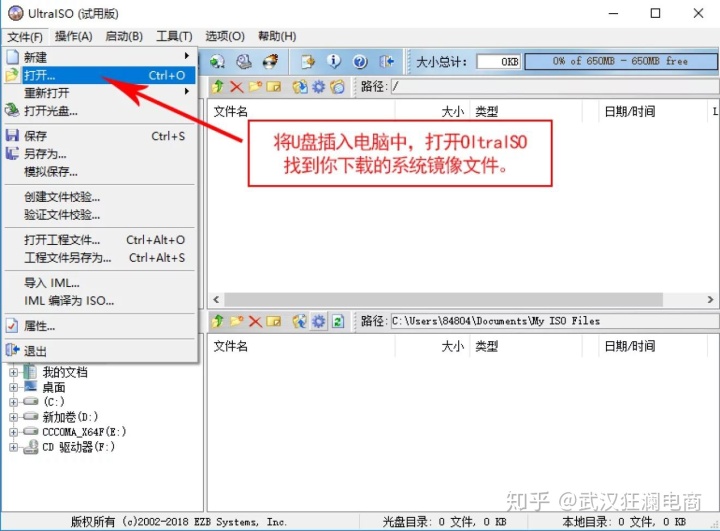Screen dimensions: 720x531
Task: Open the help question mark icon
Action: (360, 61)
